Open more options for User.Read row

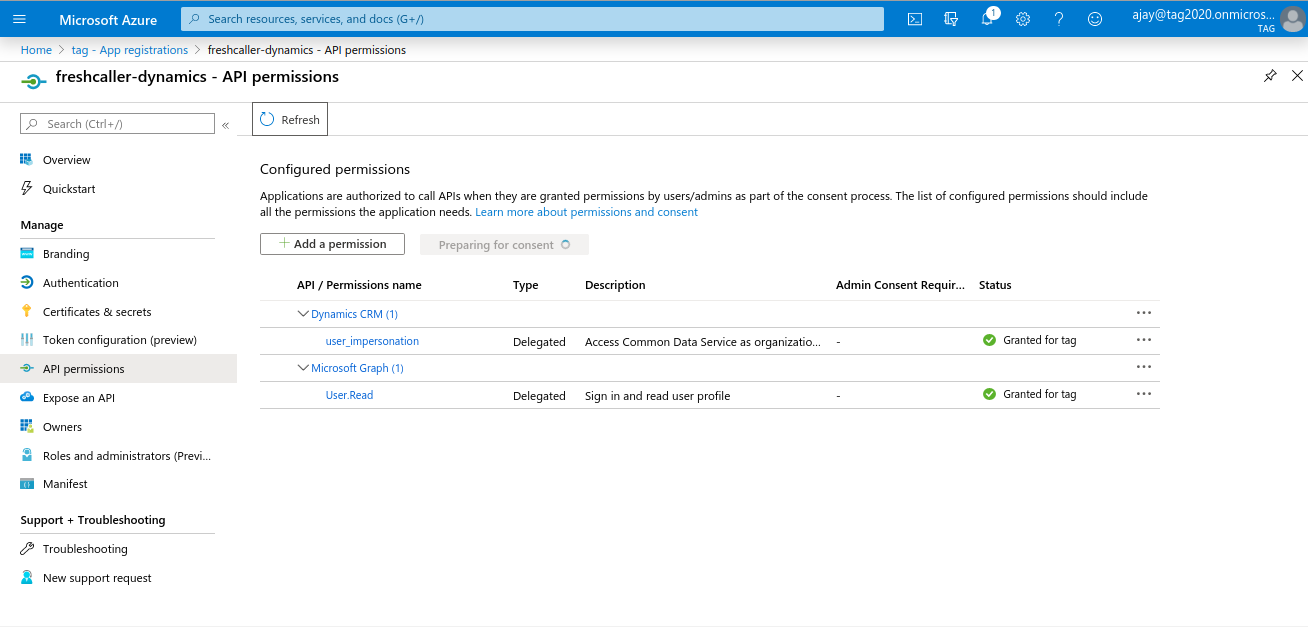click(1144, 394)
